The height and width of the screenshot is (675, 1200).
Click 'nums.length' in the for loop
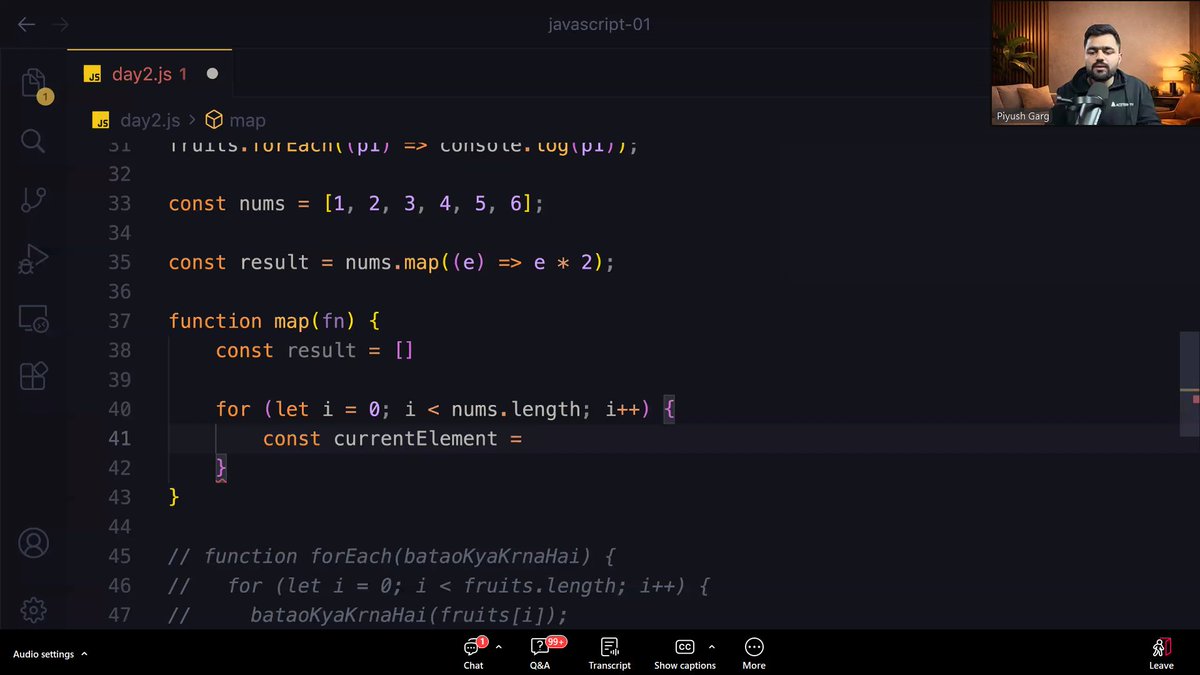[516, 409]
